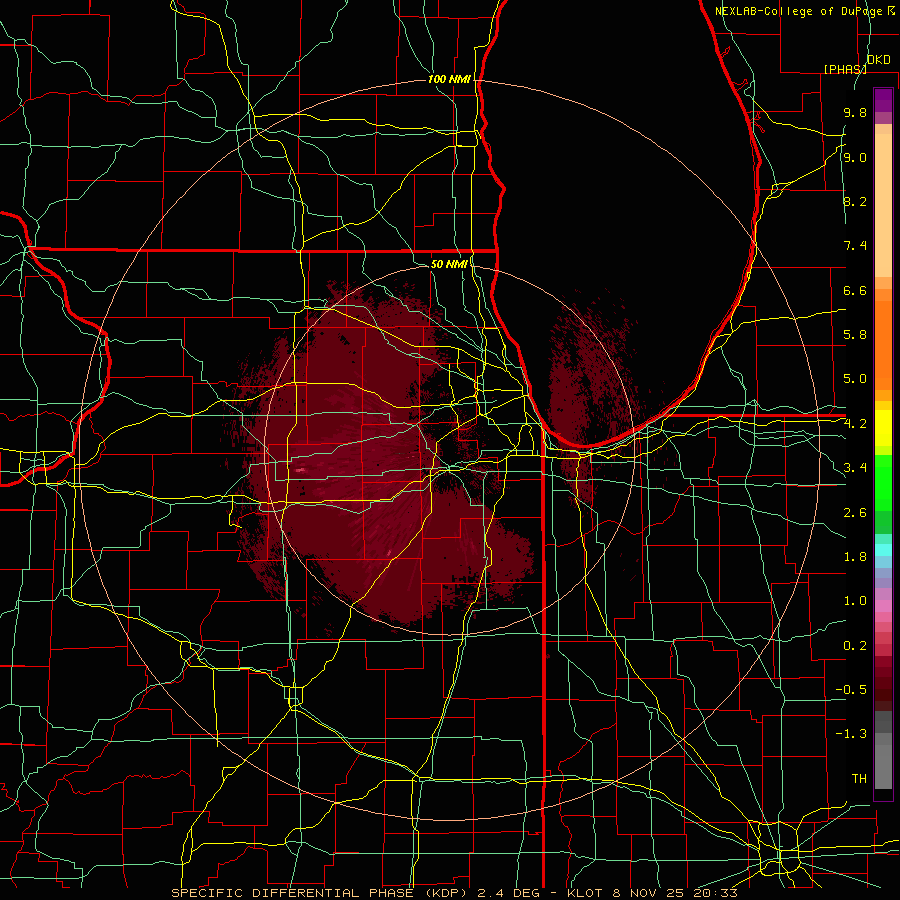The width and height of the screenshot is (900, 900).
Task: Pick the gray TH band on the color scale
Action: (x=883, y=766)
